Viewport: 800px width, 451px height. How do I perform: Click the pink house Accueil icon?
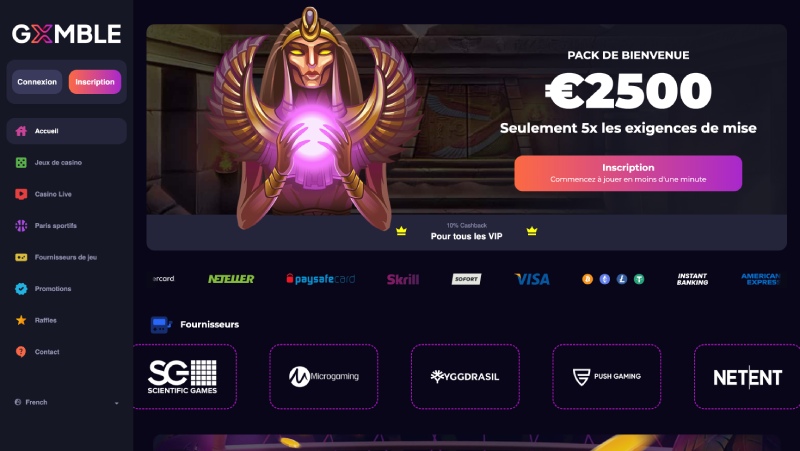tap(21, 131)
